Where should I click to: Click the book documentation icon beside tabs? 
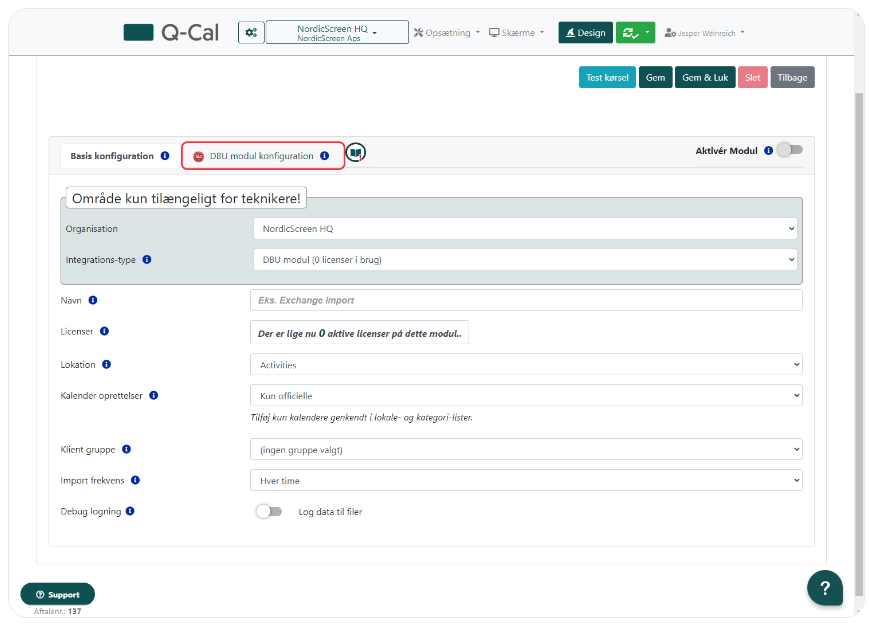(356, 152)
